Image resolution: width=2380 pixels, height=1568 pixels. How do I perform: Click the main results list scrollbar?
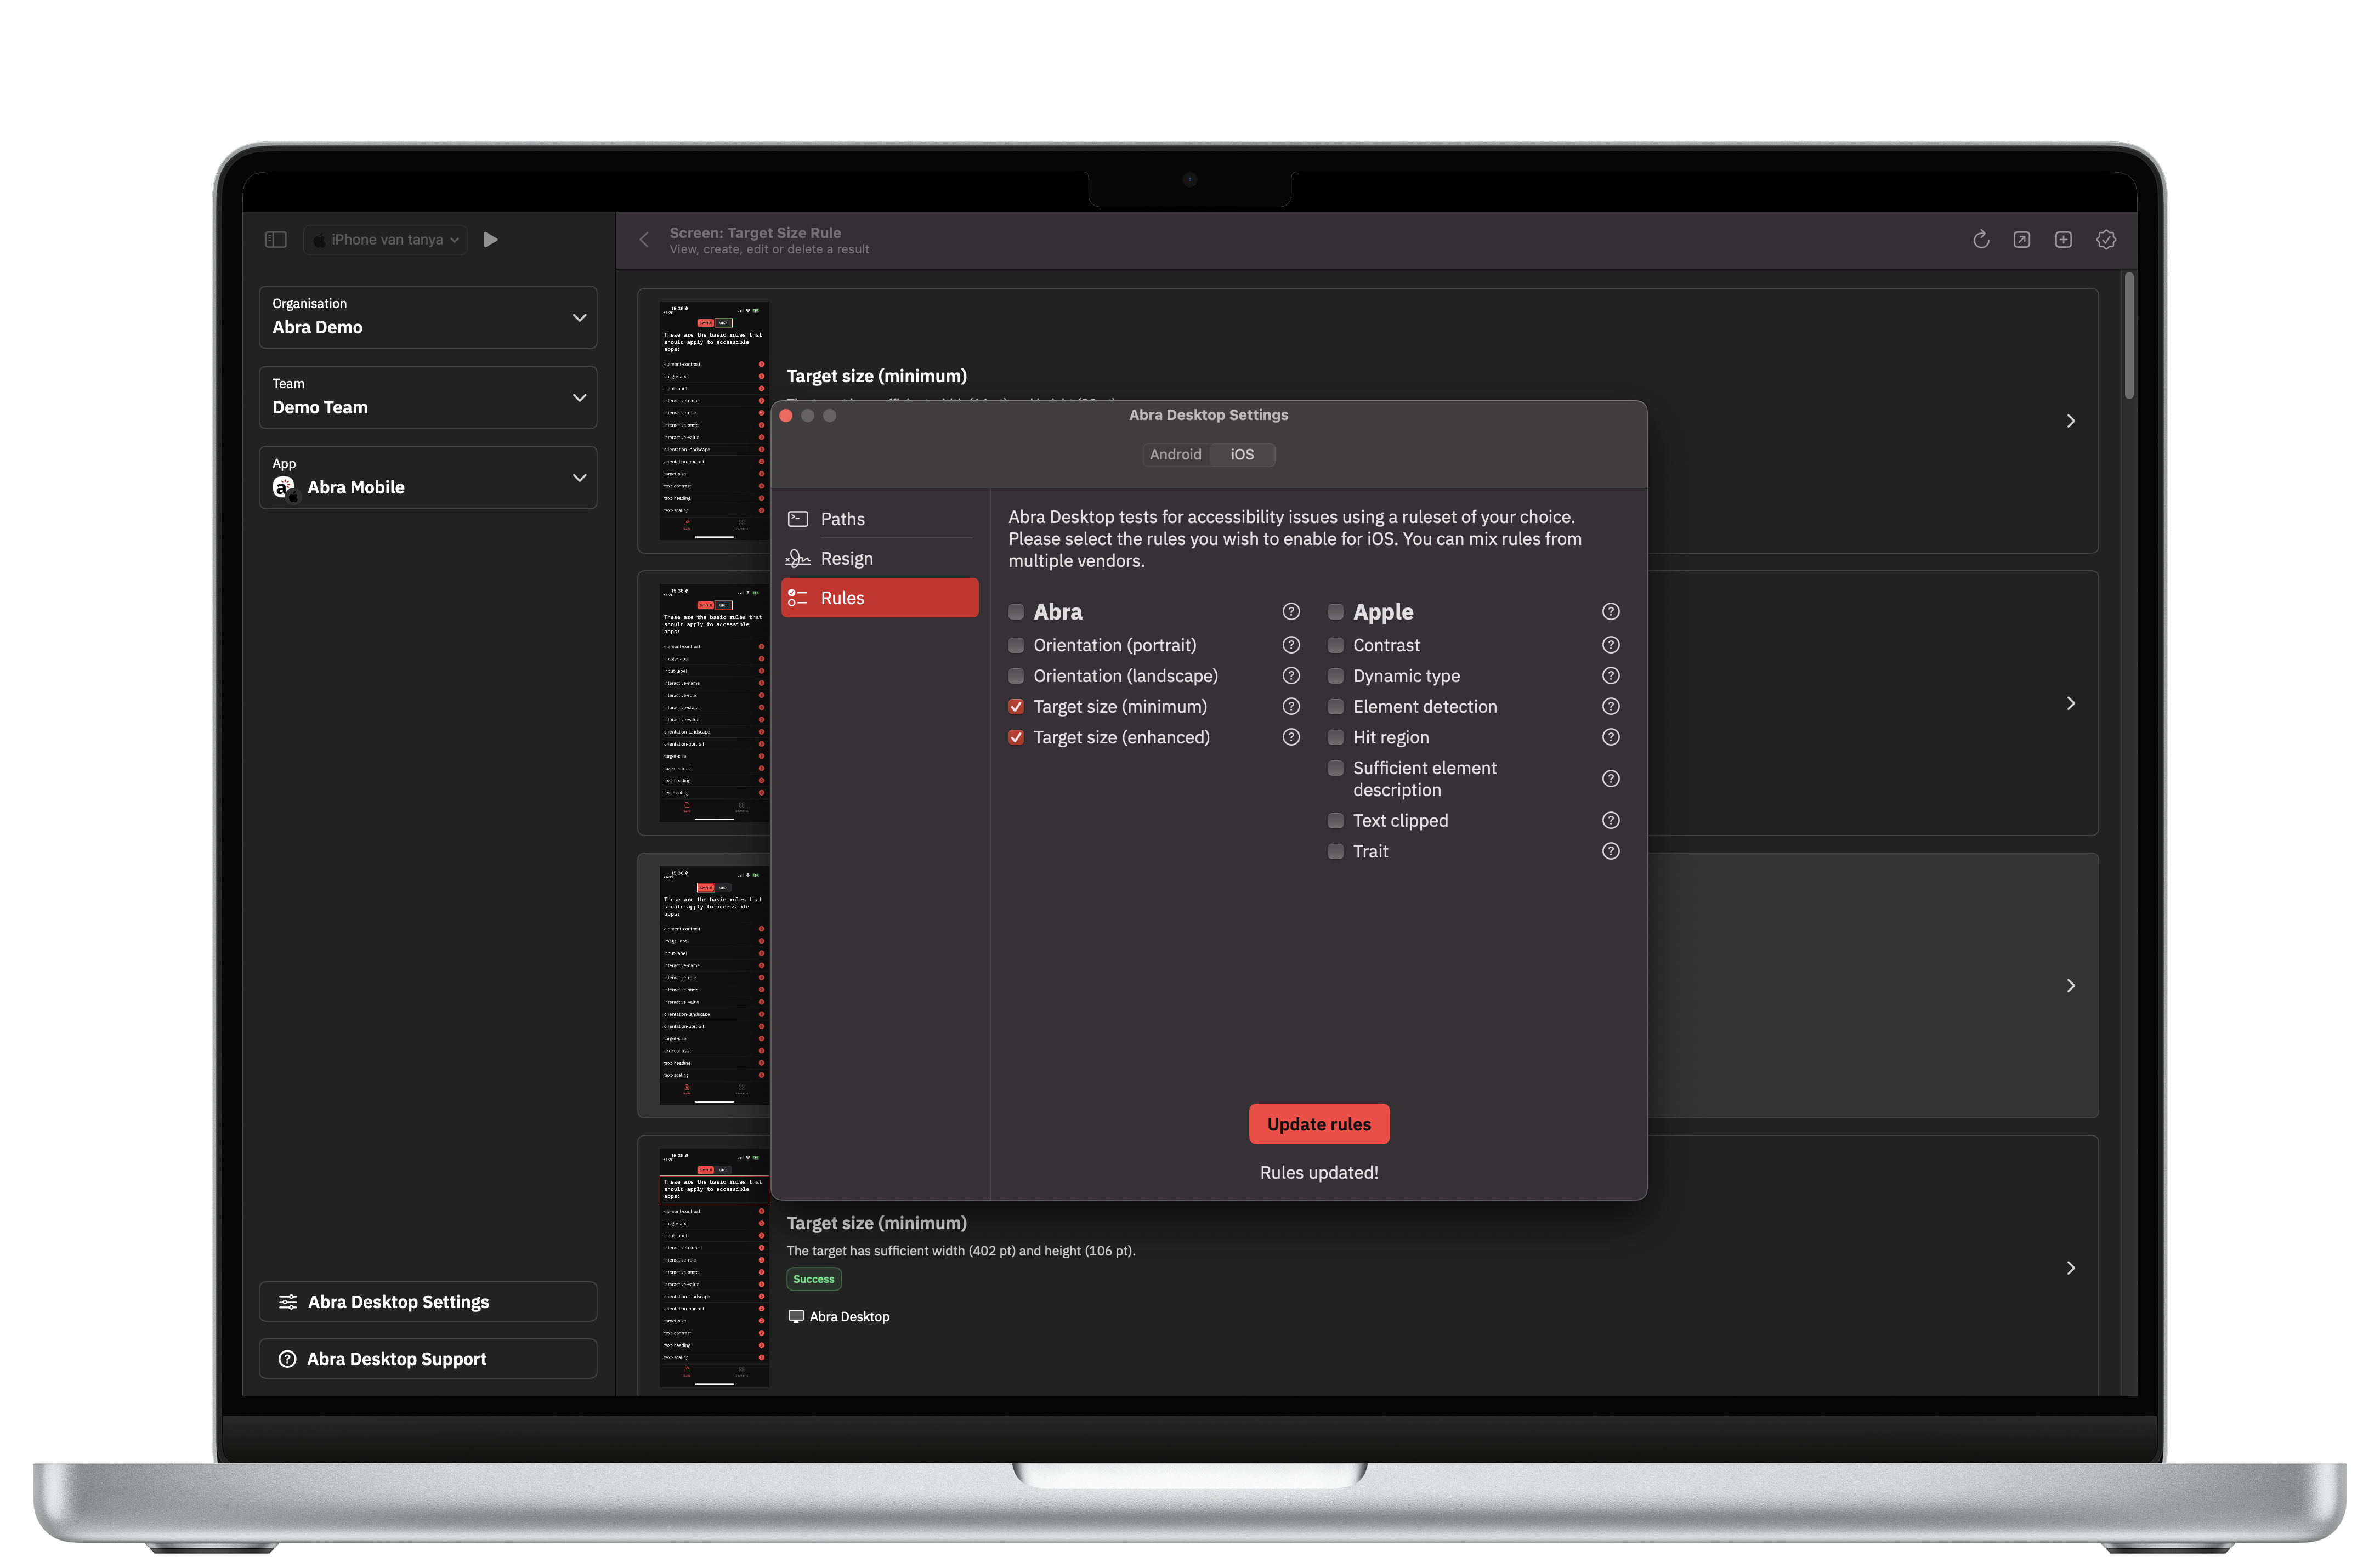pos(2129,335)
